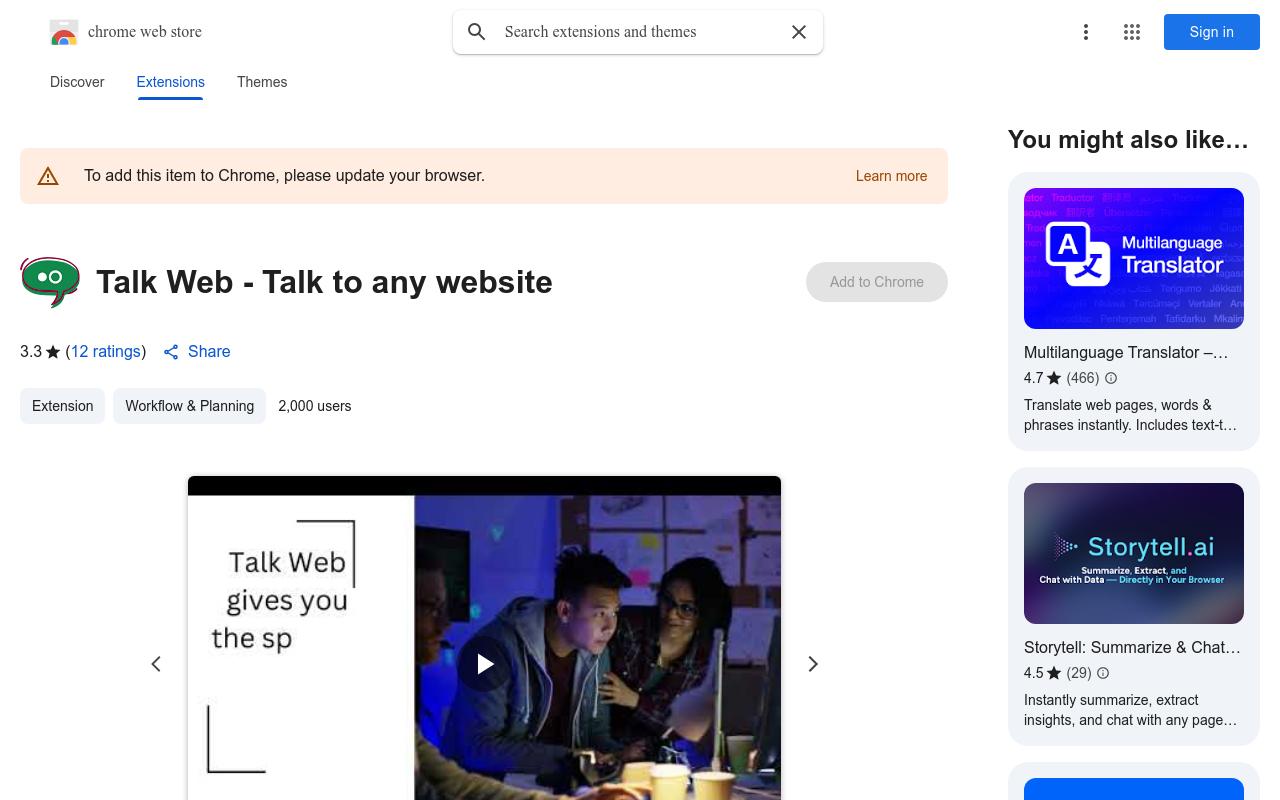Click the Talk Web video thumbnail text panel
Screen dimensions: 1280x800
[301, 647]
